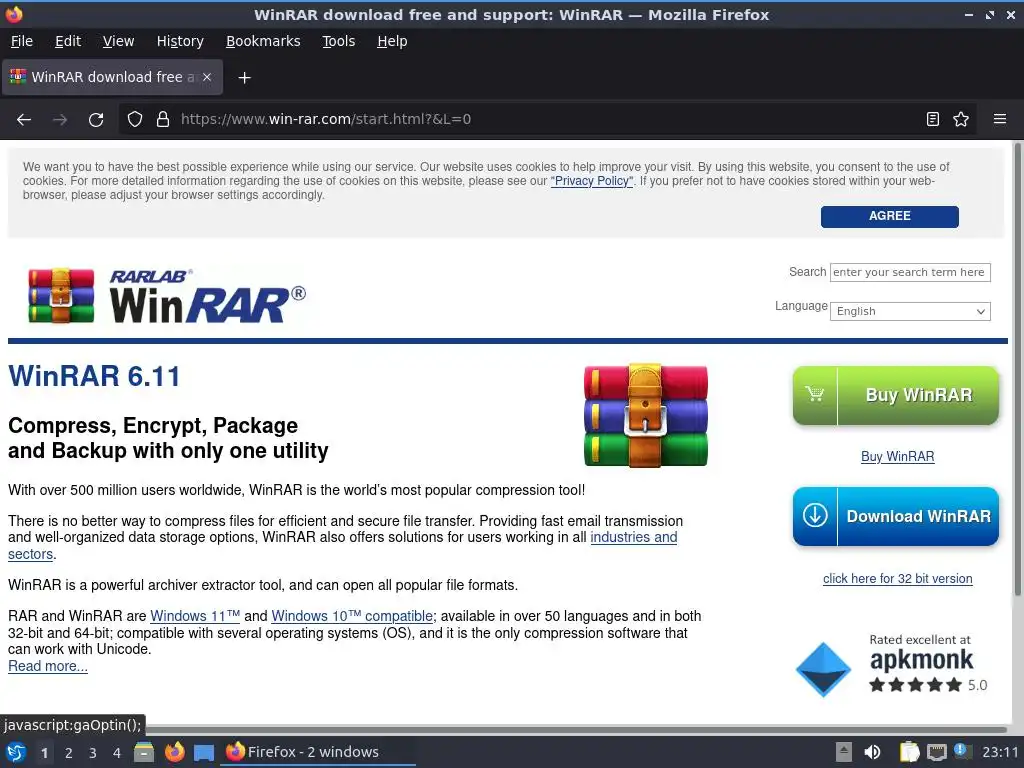1024x768 pixels.
Task: Open the Edit menu
Action: click(68, 41)
